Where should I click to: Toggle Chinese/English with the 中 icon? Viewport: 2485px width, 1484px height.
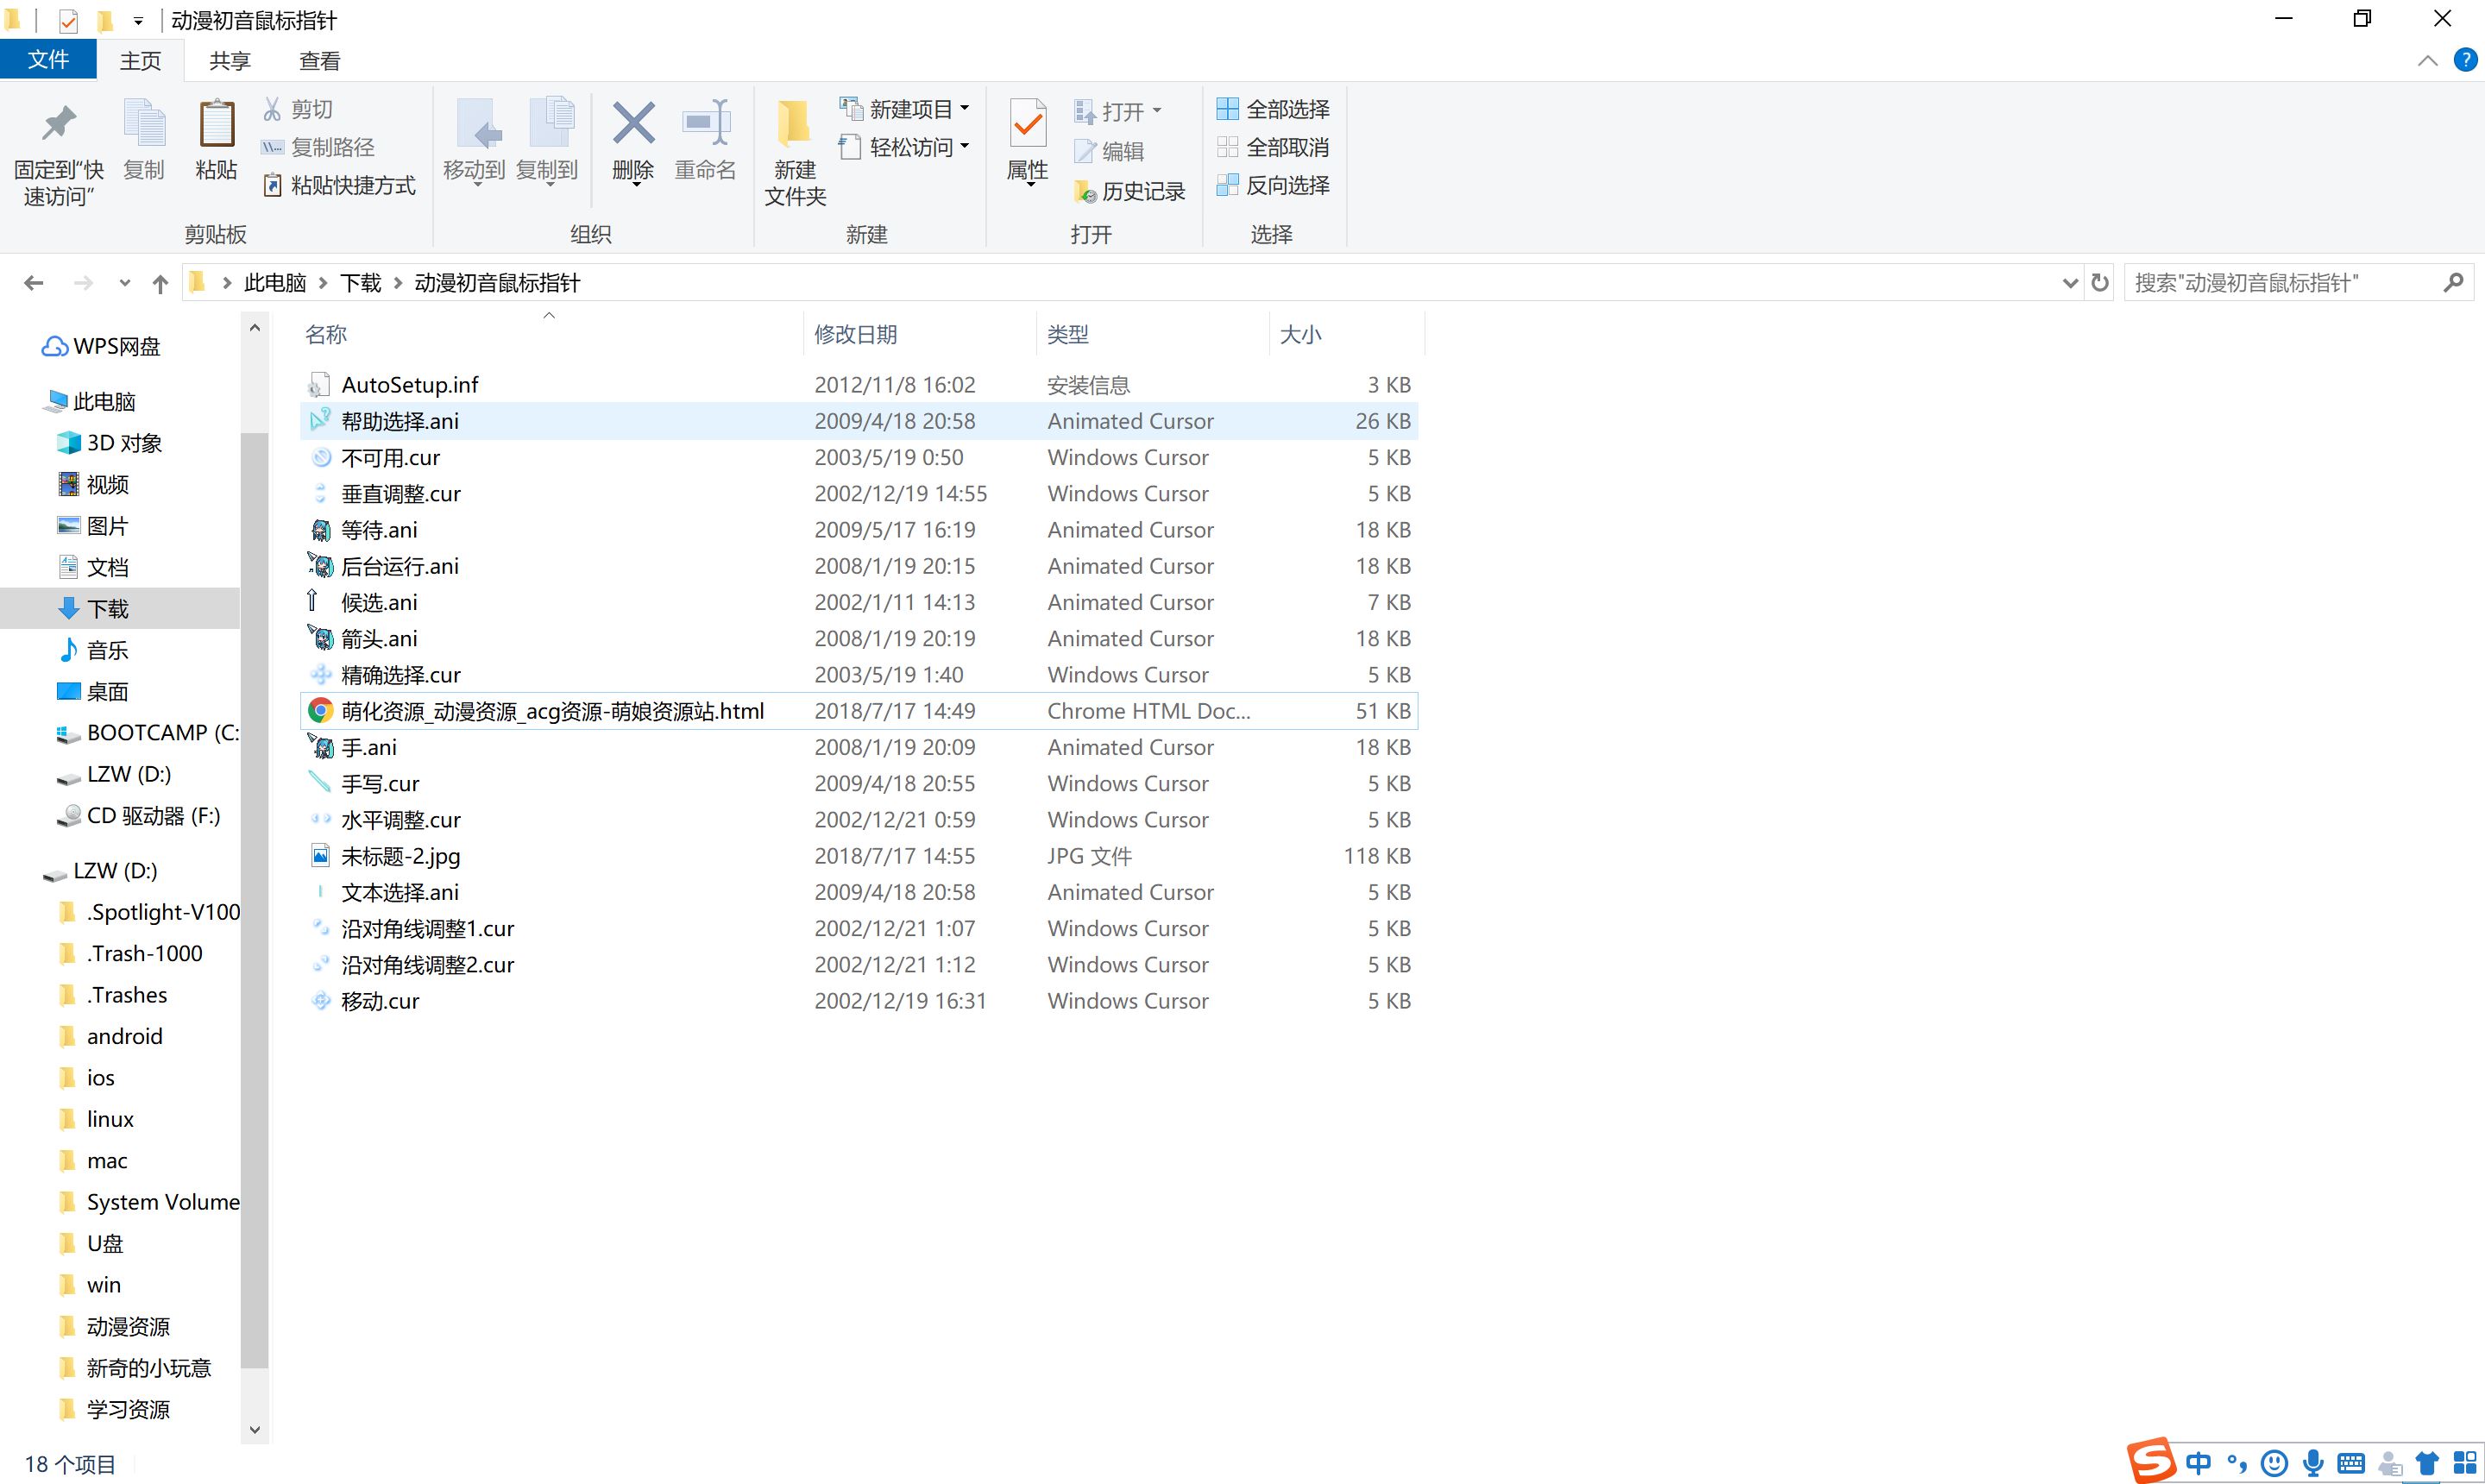[2199, 1462]
